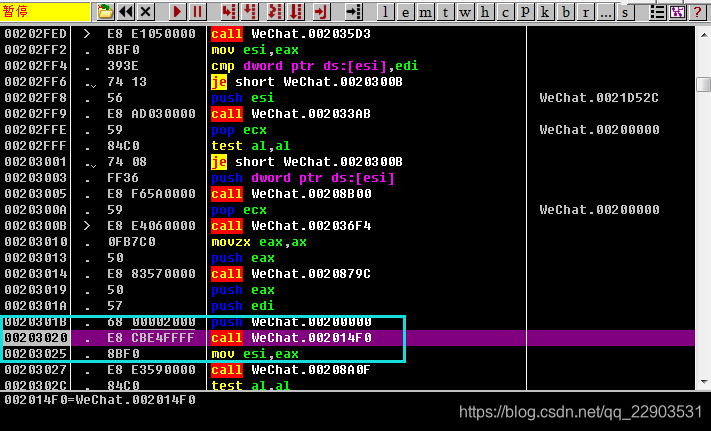
Task: Select the call WeChat.002036F4 instruction
Action: point(291,226)
